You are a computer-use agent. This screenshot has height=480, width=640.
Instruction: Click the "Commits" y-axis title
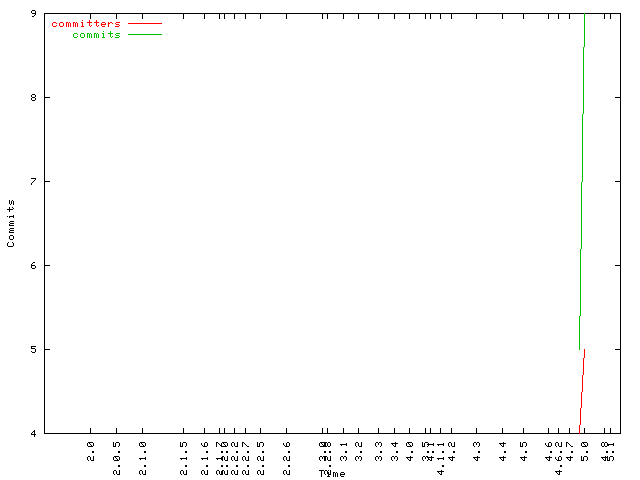(x=11, y=223)
